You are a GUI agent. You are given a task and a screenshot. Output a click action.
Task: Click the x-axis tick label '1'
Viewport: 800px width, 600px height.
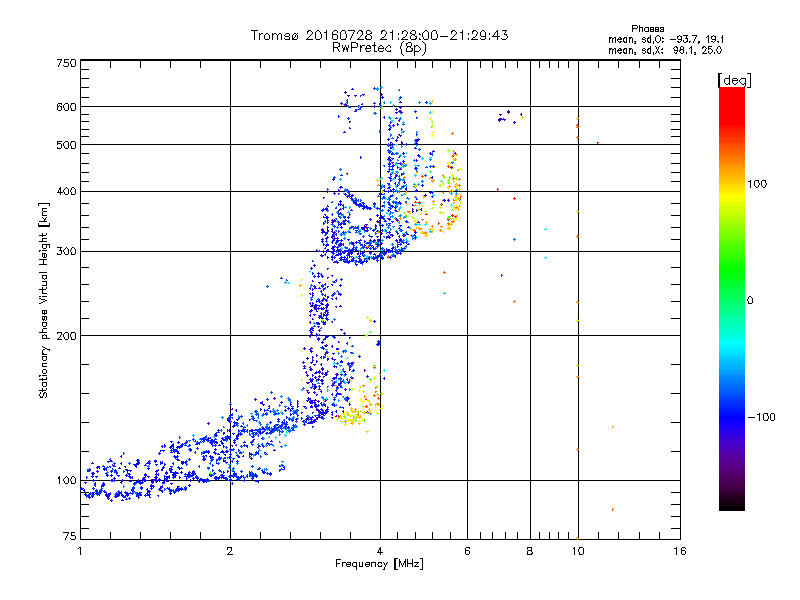tap(81, 551)
